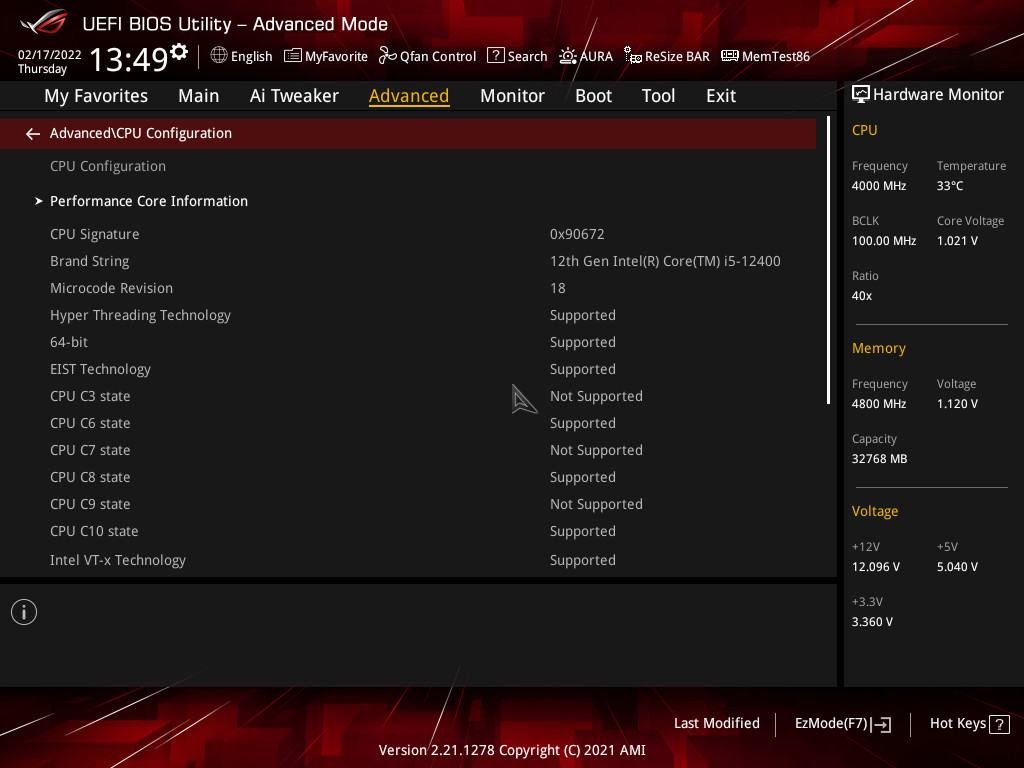Viewport: 1024px width, 768px height.
Task: Select Brand String row
Action: [x=408, y=261]
